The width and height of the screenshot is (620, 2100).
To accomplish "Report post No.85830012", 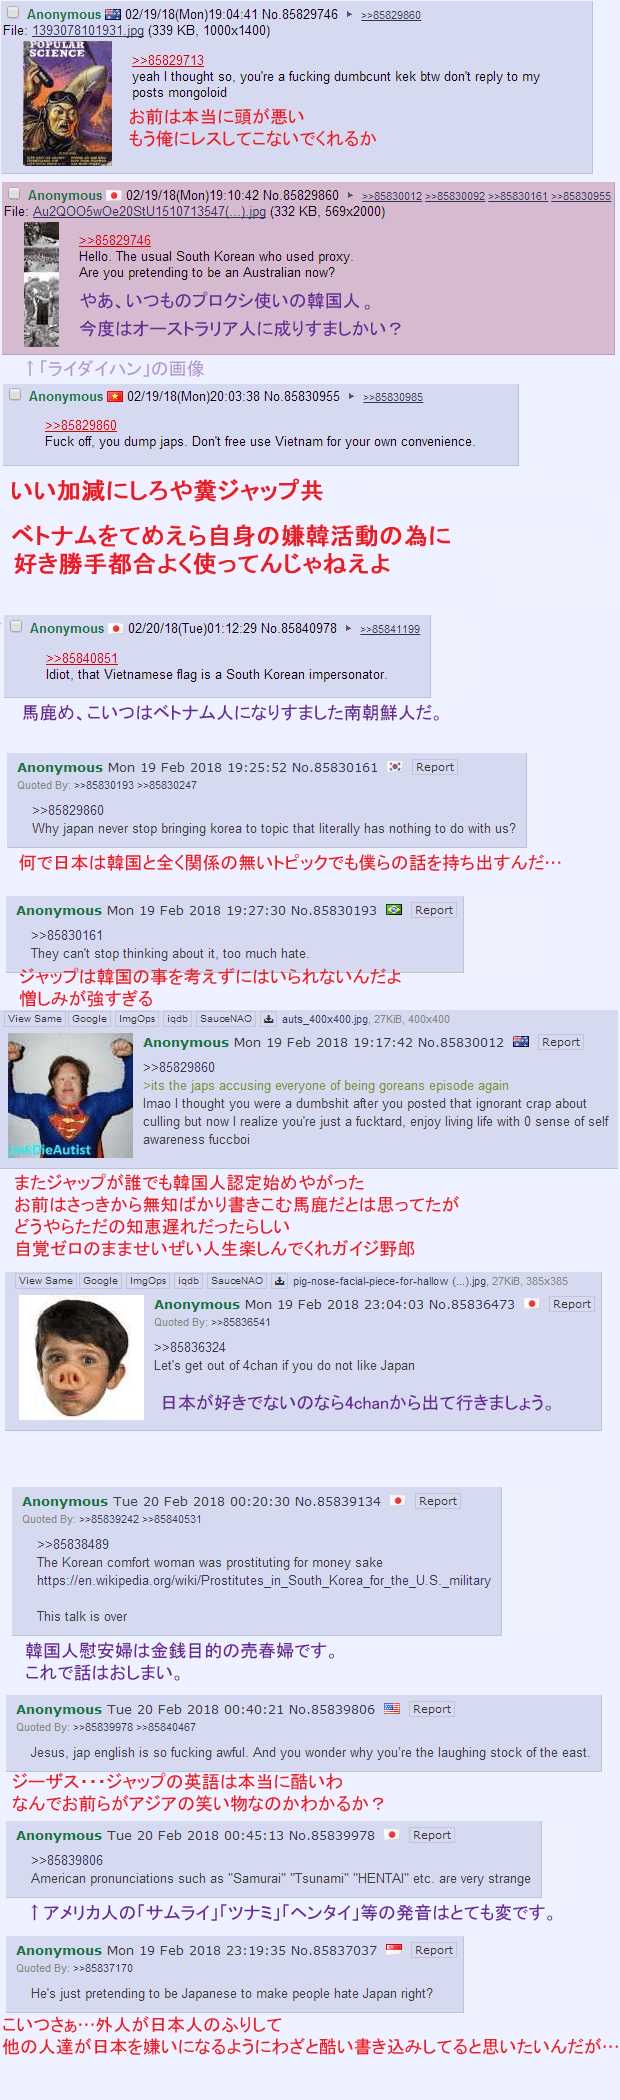I will coord(561,1042).
